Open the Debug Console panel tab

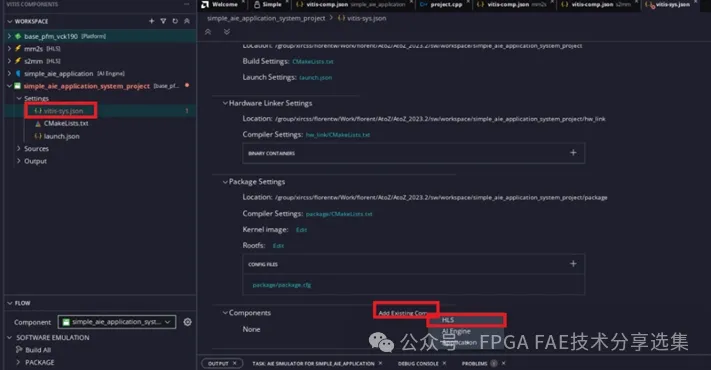(x=418, y=363)
